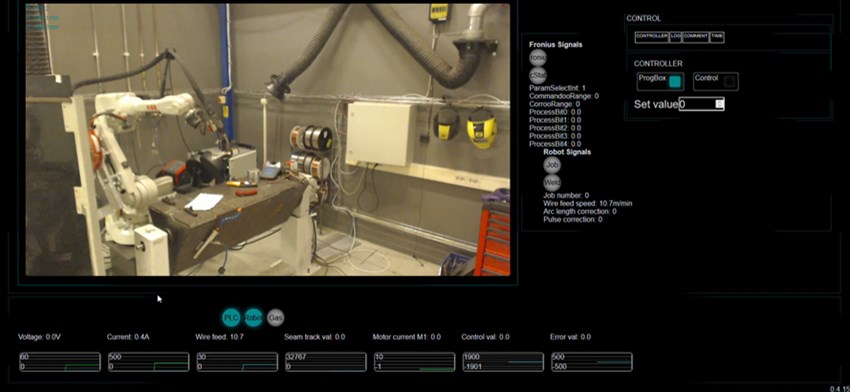Click the 'ParamSelectInt: 1' line
Image resolution: width=850 pixels, height=392 pixels.
coord(557,88)
